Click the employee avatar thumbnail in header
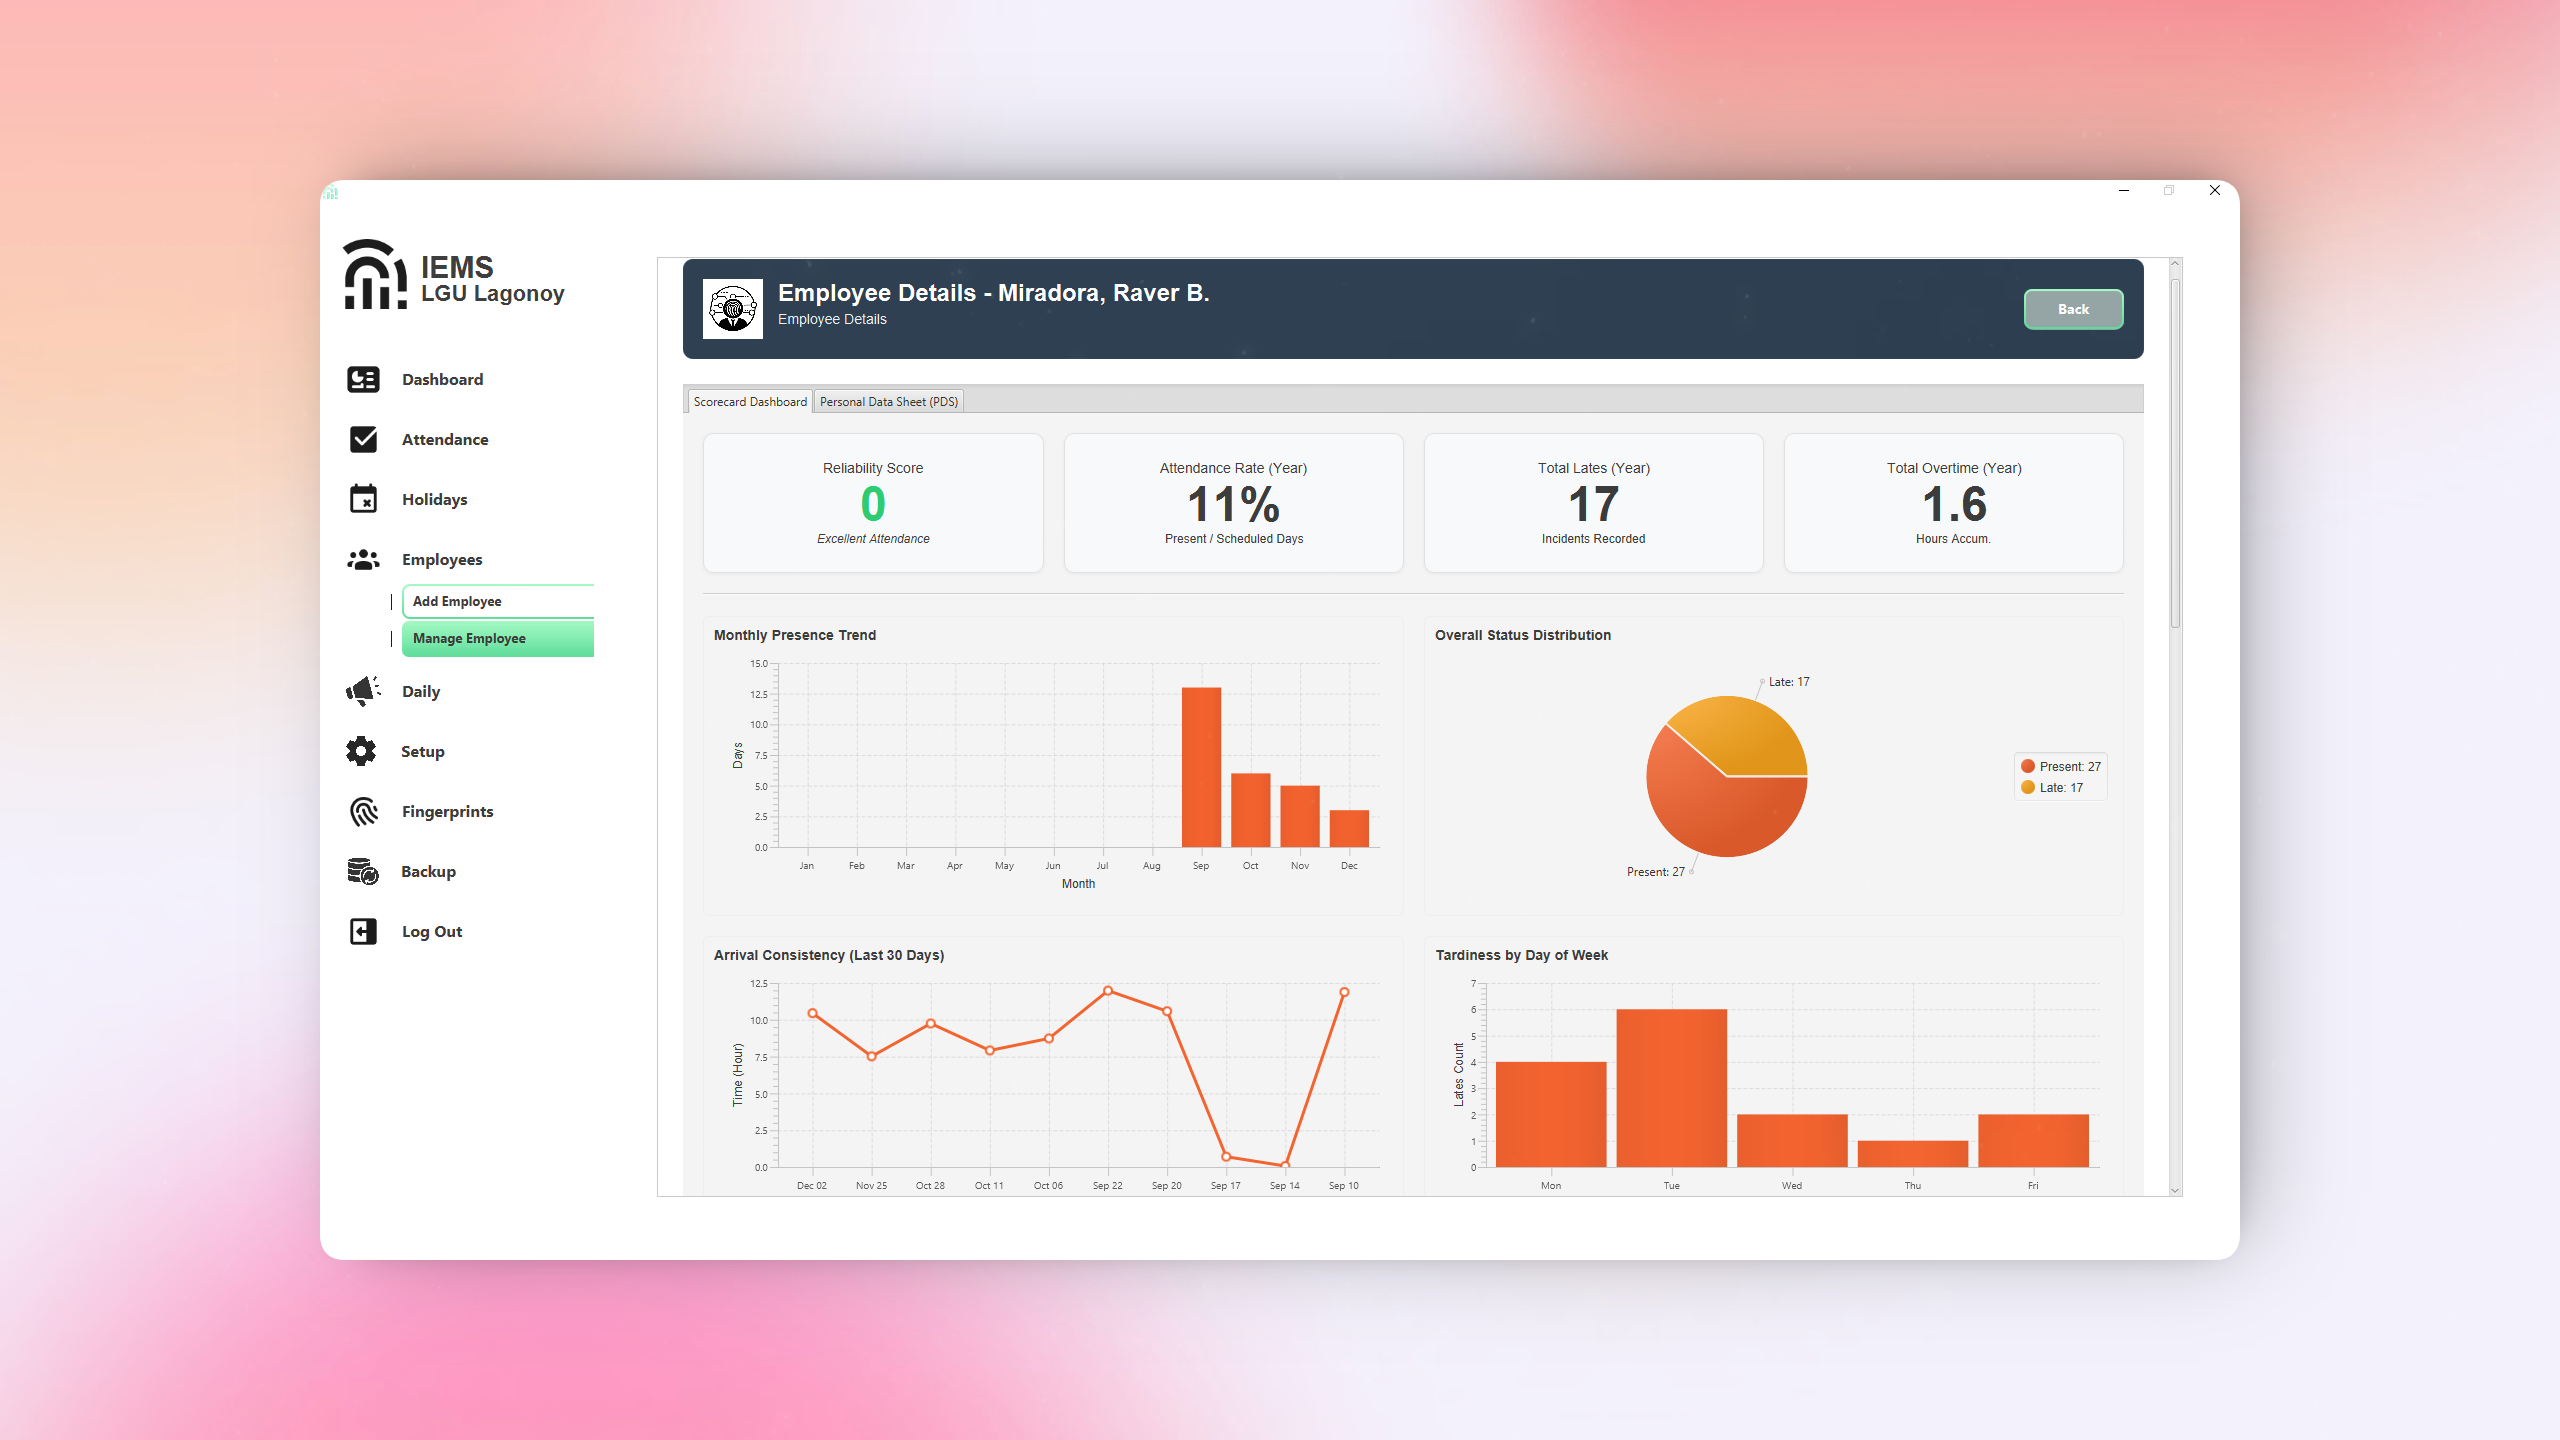2560x1440 pixels. click(x=733, y=309)
